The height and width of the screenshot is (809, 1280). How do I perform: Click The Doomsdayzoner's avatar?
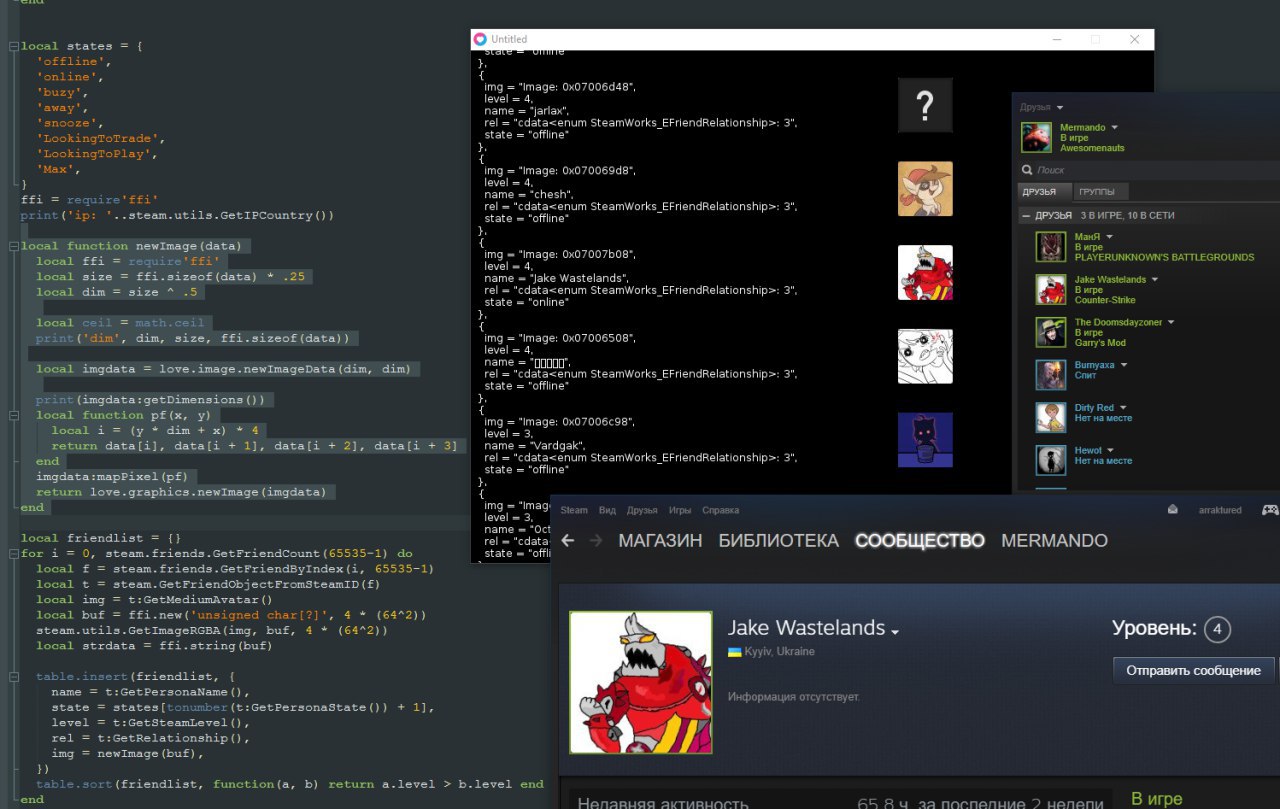(x=1051, y=332)
